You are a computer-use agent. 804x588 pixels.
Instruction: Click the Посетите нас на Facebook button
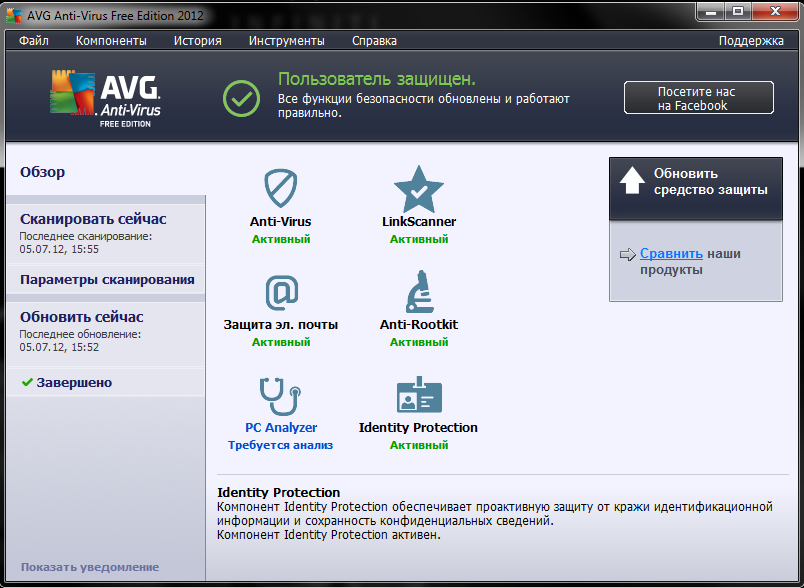click(x=698, y=98)
